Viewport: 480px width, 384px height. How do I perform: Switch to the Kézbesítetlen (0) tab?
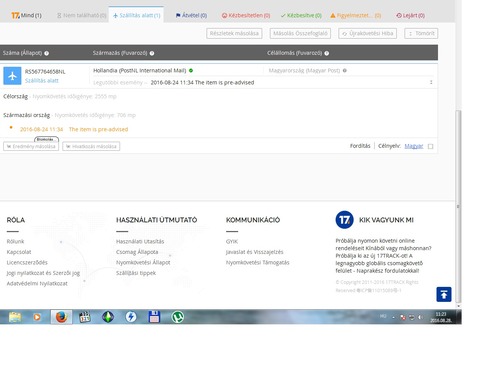coord(246,15)
